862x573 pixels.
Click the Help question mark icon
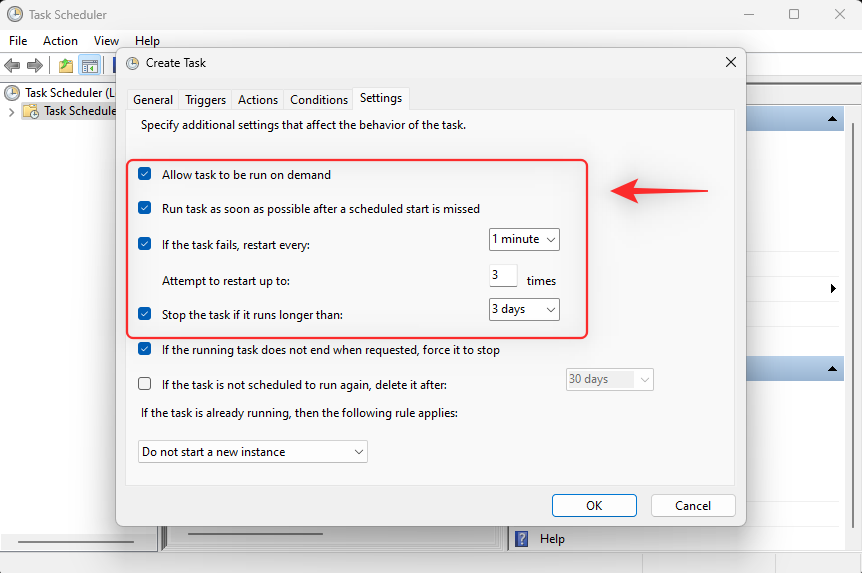pyautogui.click(x=521, y=539)
